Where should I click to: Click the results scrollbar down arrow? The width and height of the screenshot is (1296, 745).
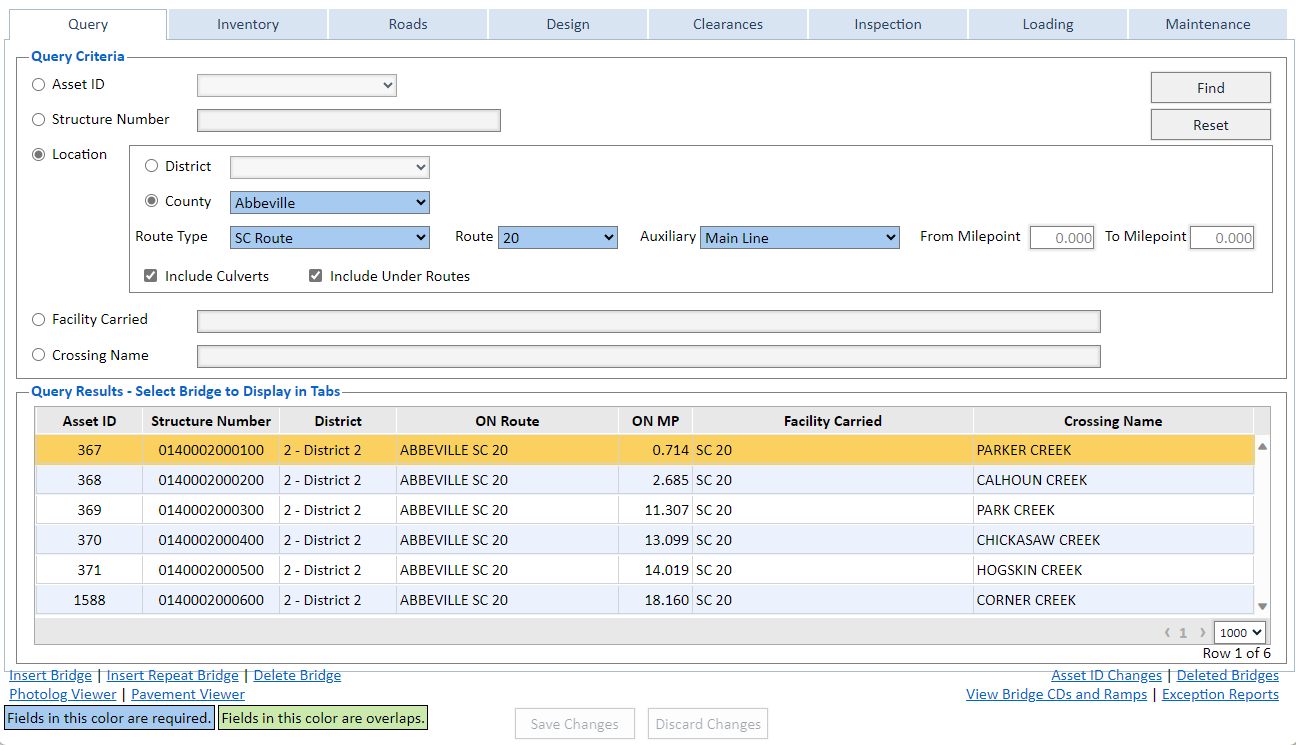(1262, 606)
